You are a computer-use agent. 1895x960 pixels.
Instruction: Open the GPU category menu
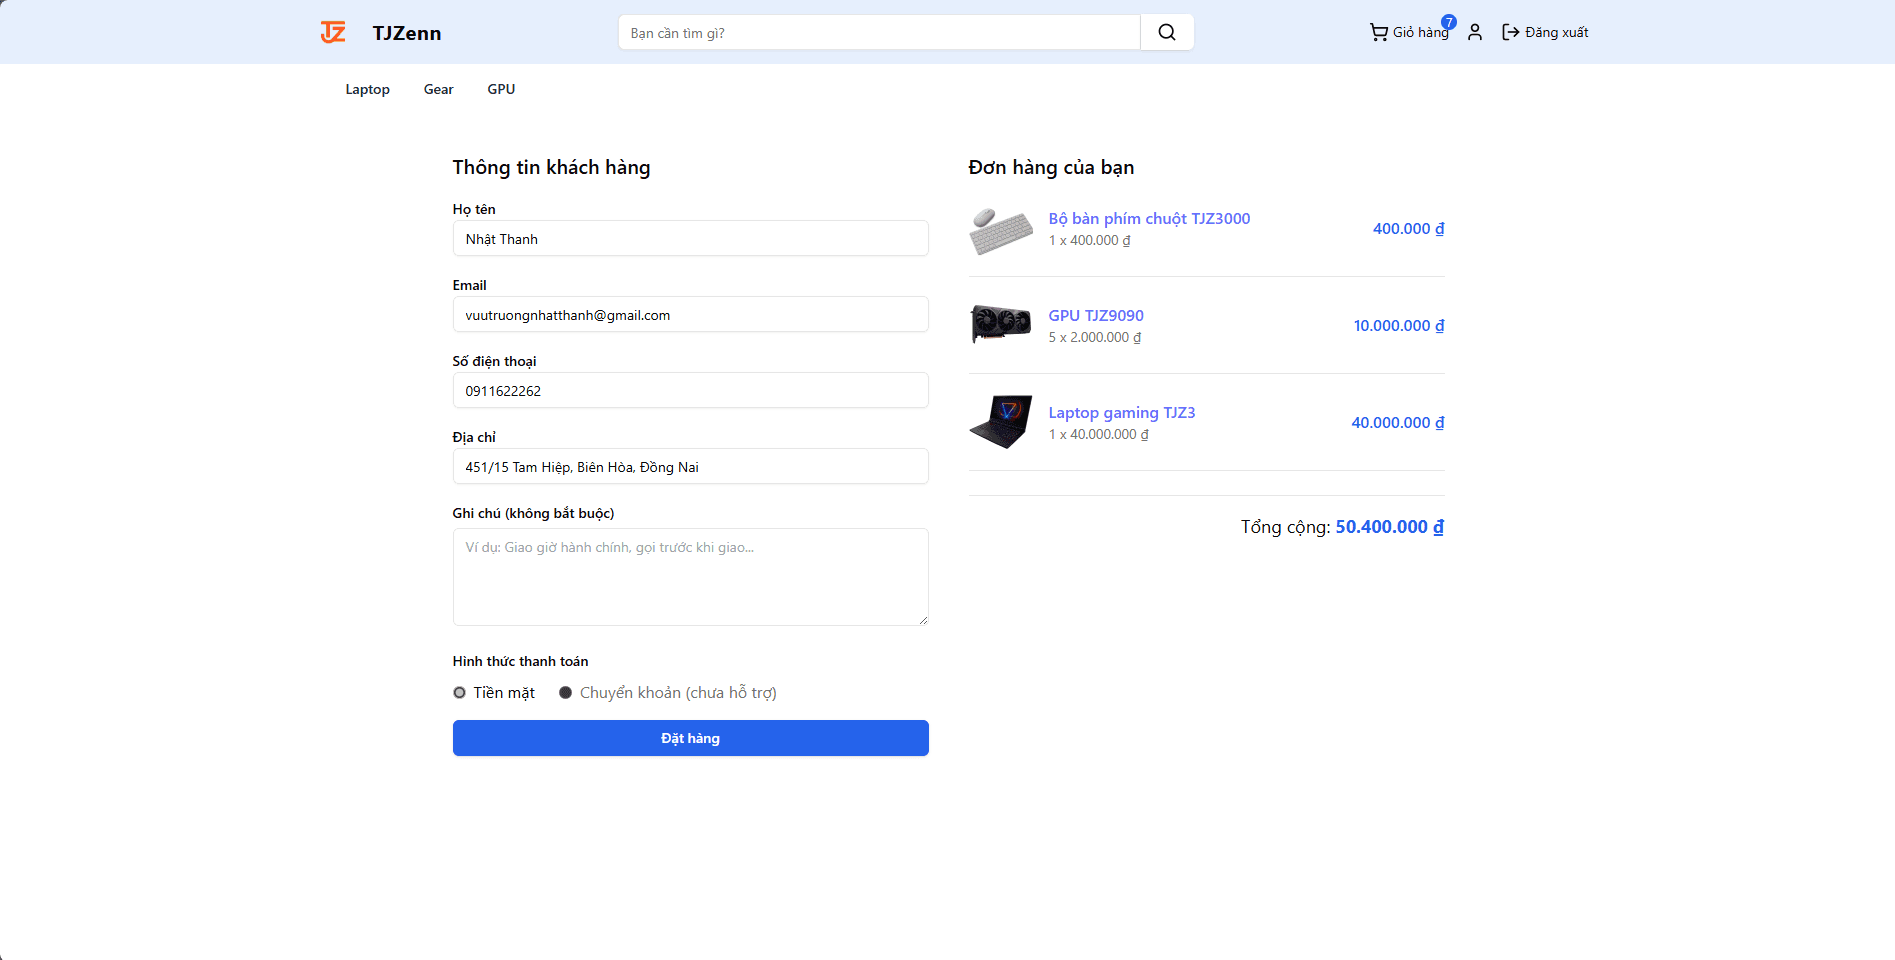501,90
